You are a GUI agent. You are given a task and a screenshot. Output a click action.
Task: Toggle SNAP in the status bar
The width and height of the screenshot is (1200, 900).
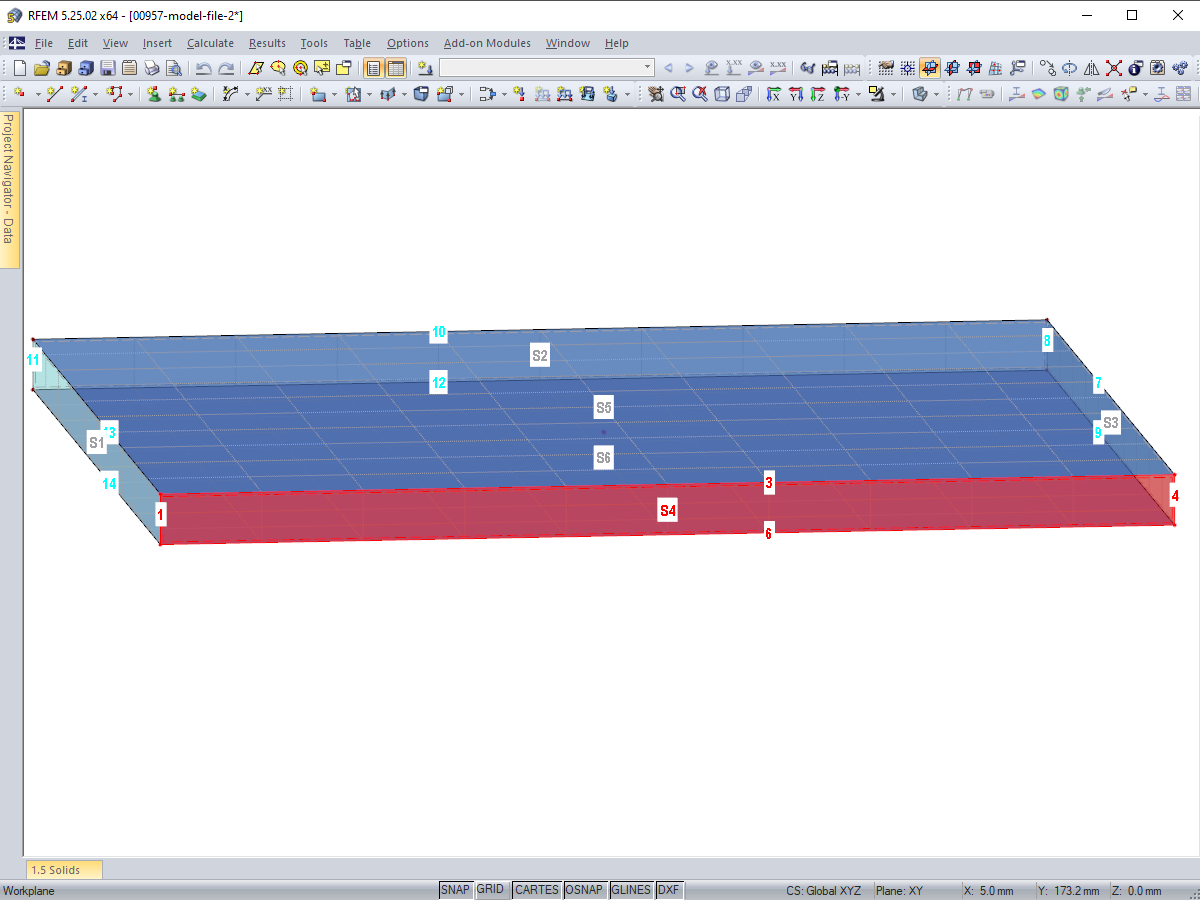click(x=455, y=889)
